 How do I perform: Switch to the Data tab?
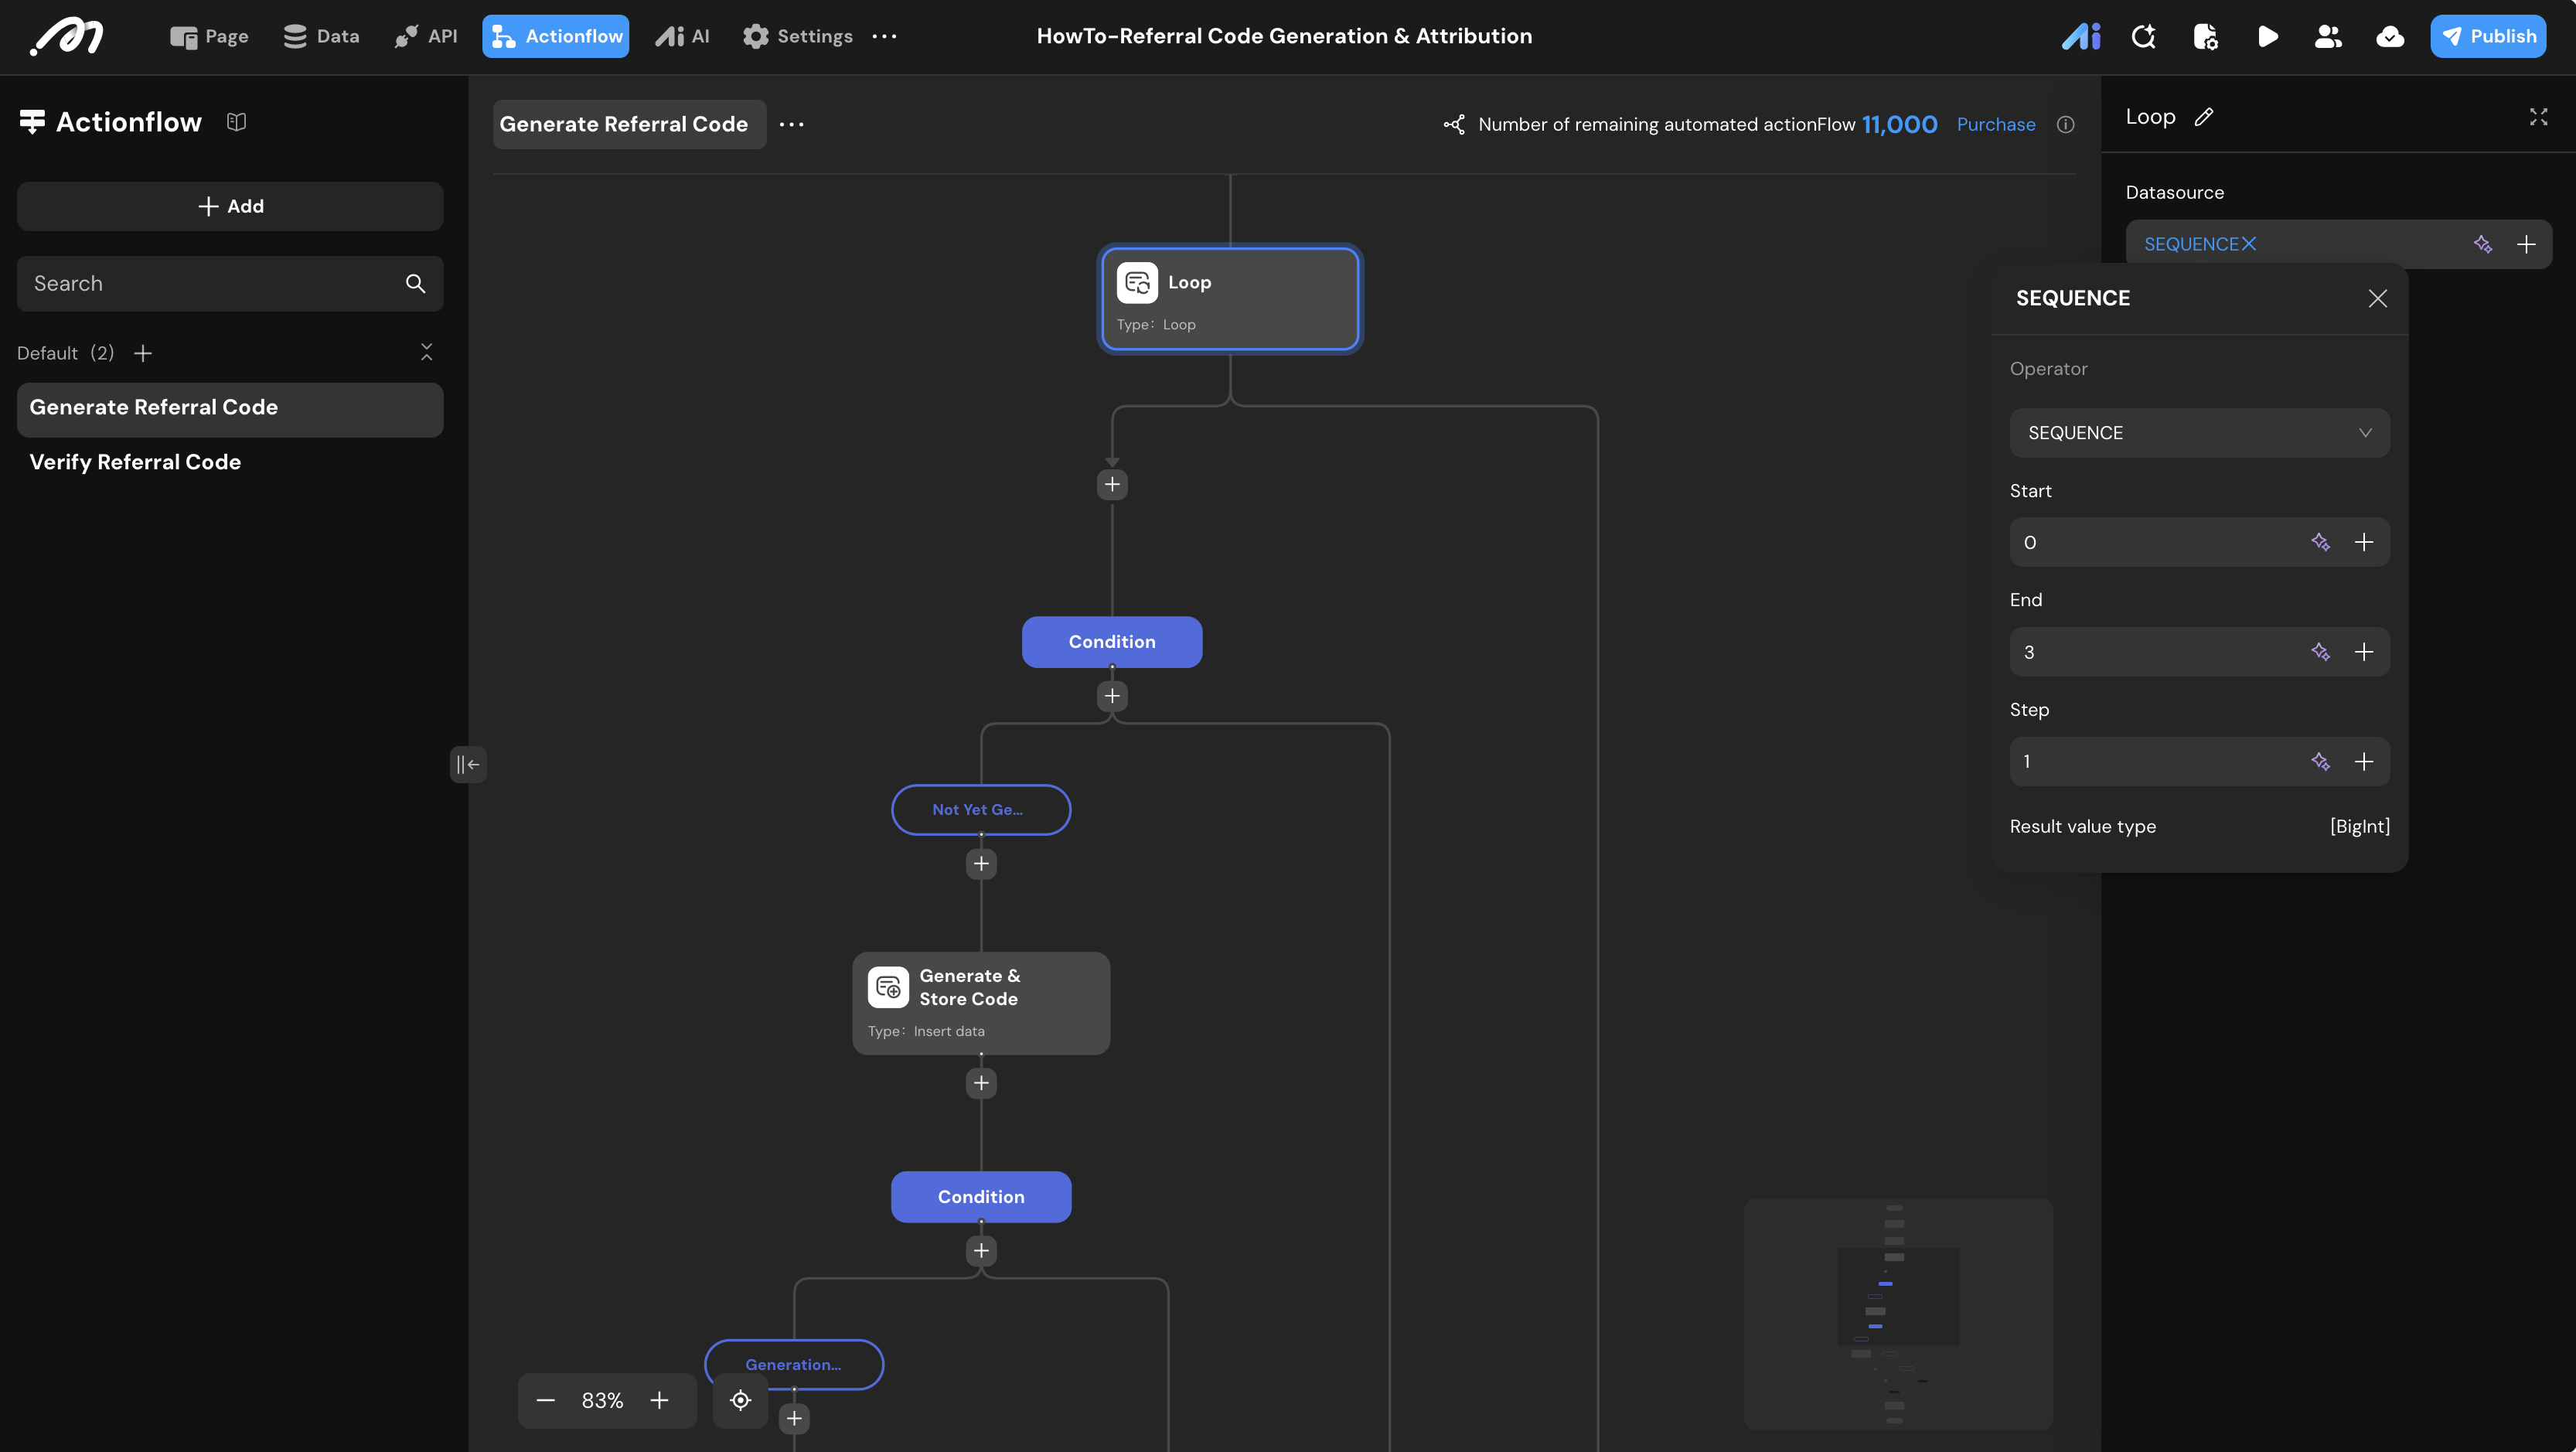(x=321, y=37)
